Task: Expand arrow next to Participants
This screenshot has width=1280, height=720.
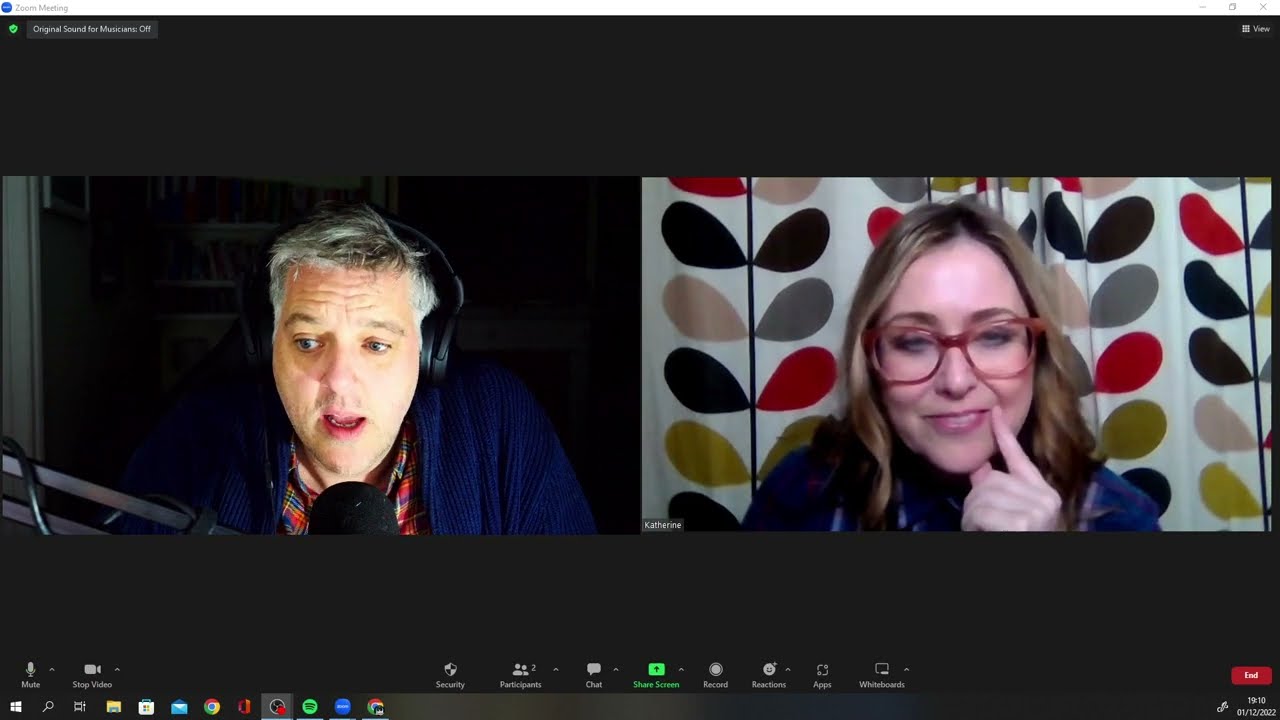Action: 556,669
